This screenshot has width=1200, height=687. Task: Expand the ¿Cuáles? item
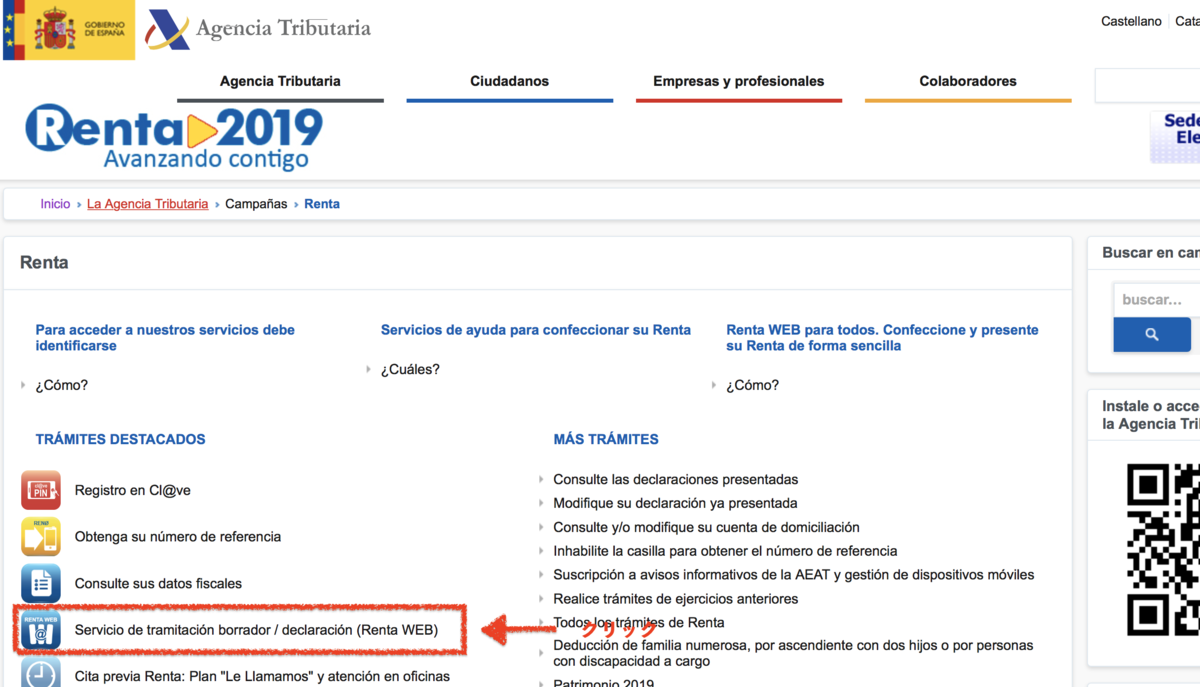point(410,369)
